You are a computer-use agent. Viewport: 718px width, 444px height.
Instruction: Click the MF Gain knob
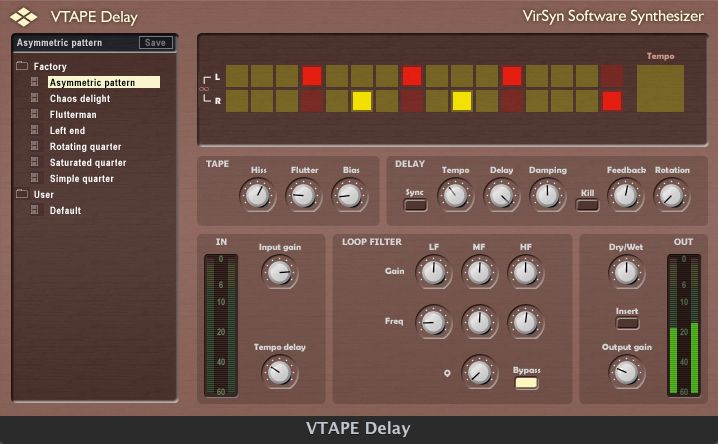[479, 272]
